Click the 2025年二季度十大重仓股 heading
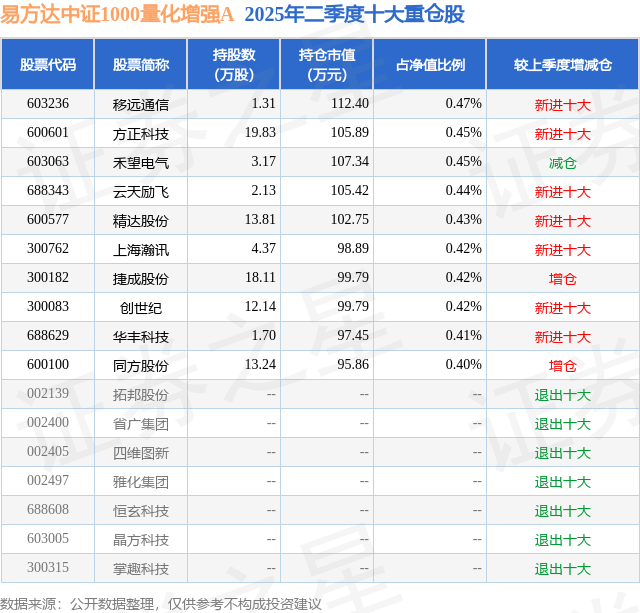The height and width of the screenshot is (613, 640). tap(354, 14)
